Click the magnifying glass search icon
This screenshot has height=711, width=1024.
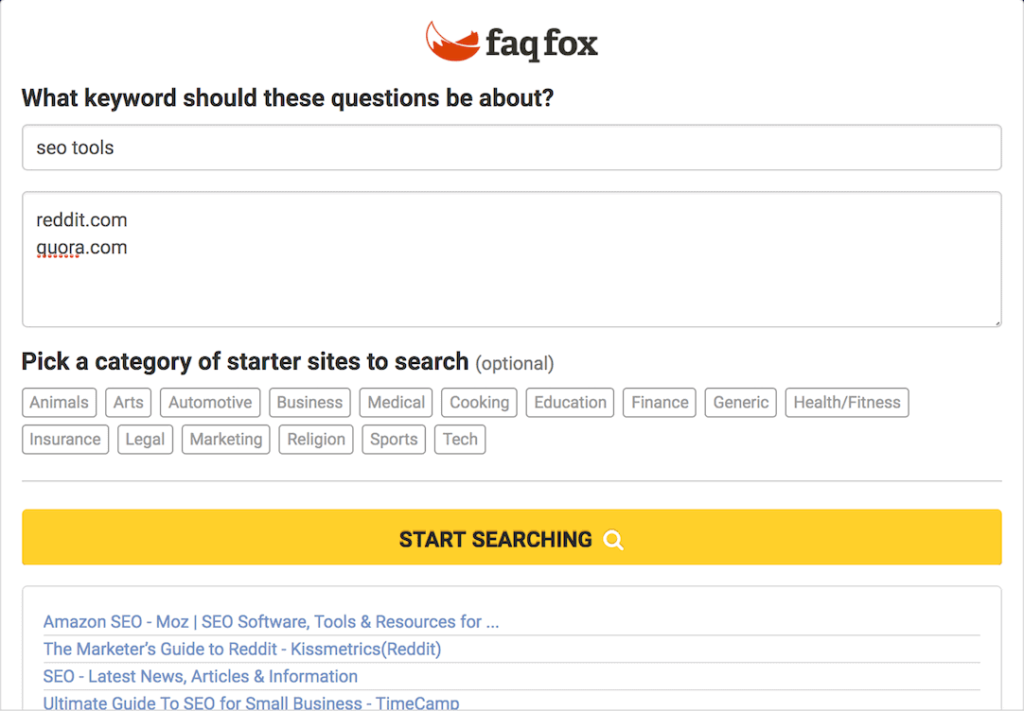[613, 540]
